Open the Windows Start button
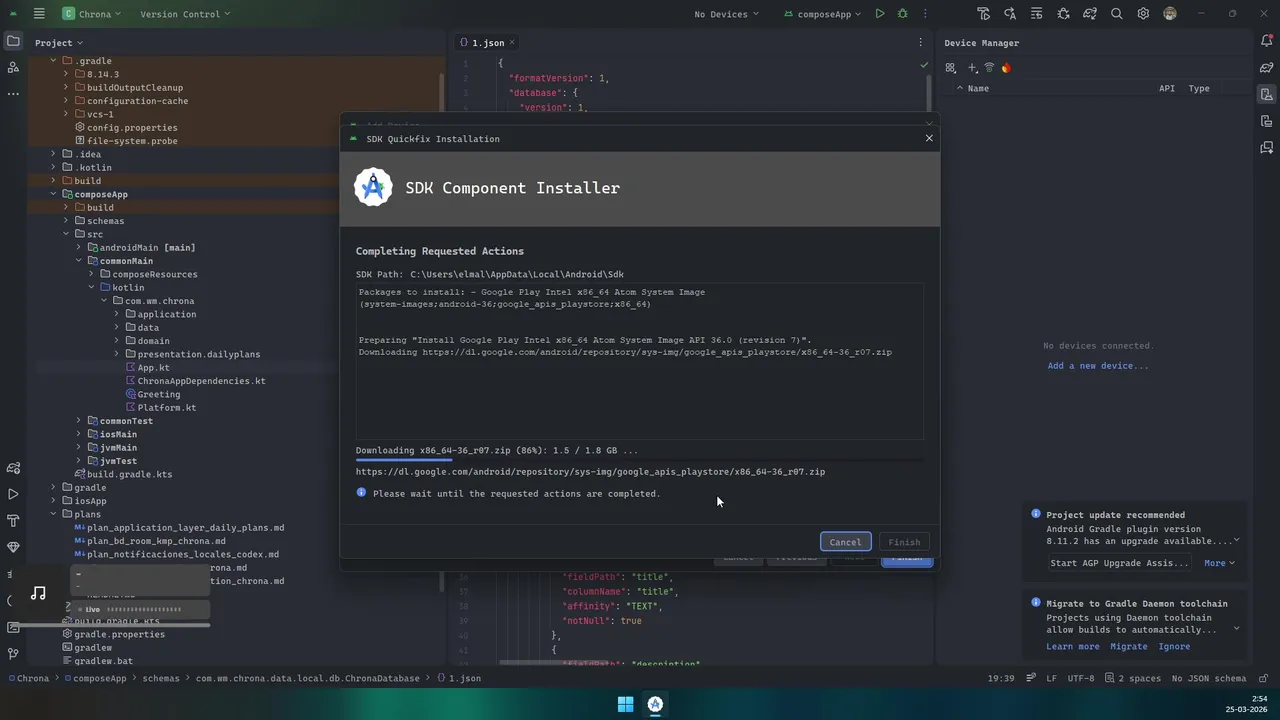The width and height of the screenshot is (1280, 720). click(625, 704)
